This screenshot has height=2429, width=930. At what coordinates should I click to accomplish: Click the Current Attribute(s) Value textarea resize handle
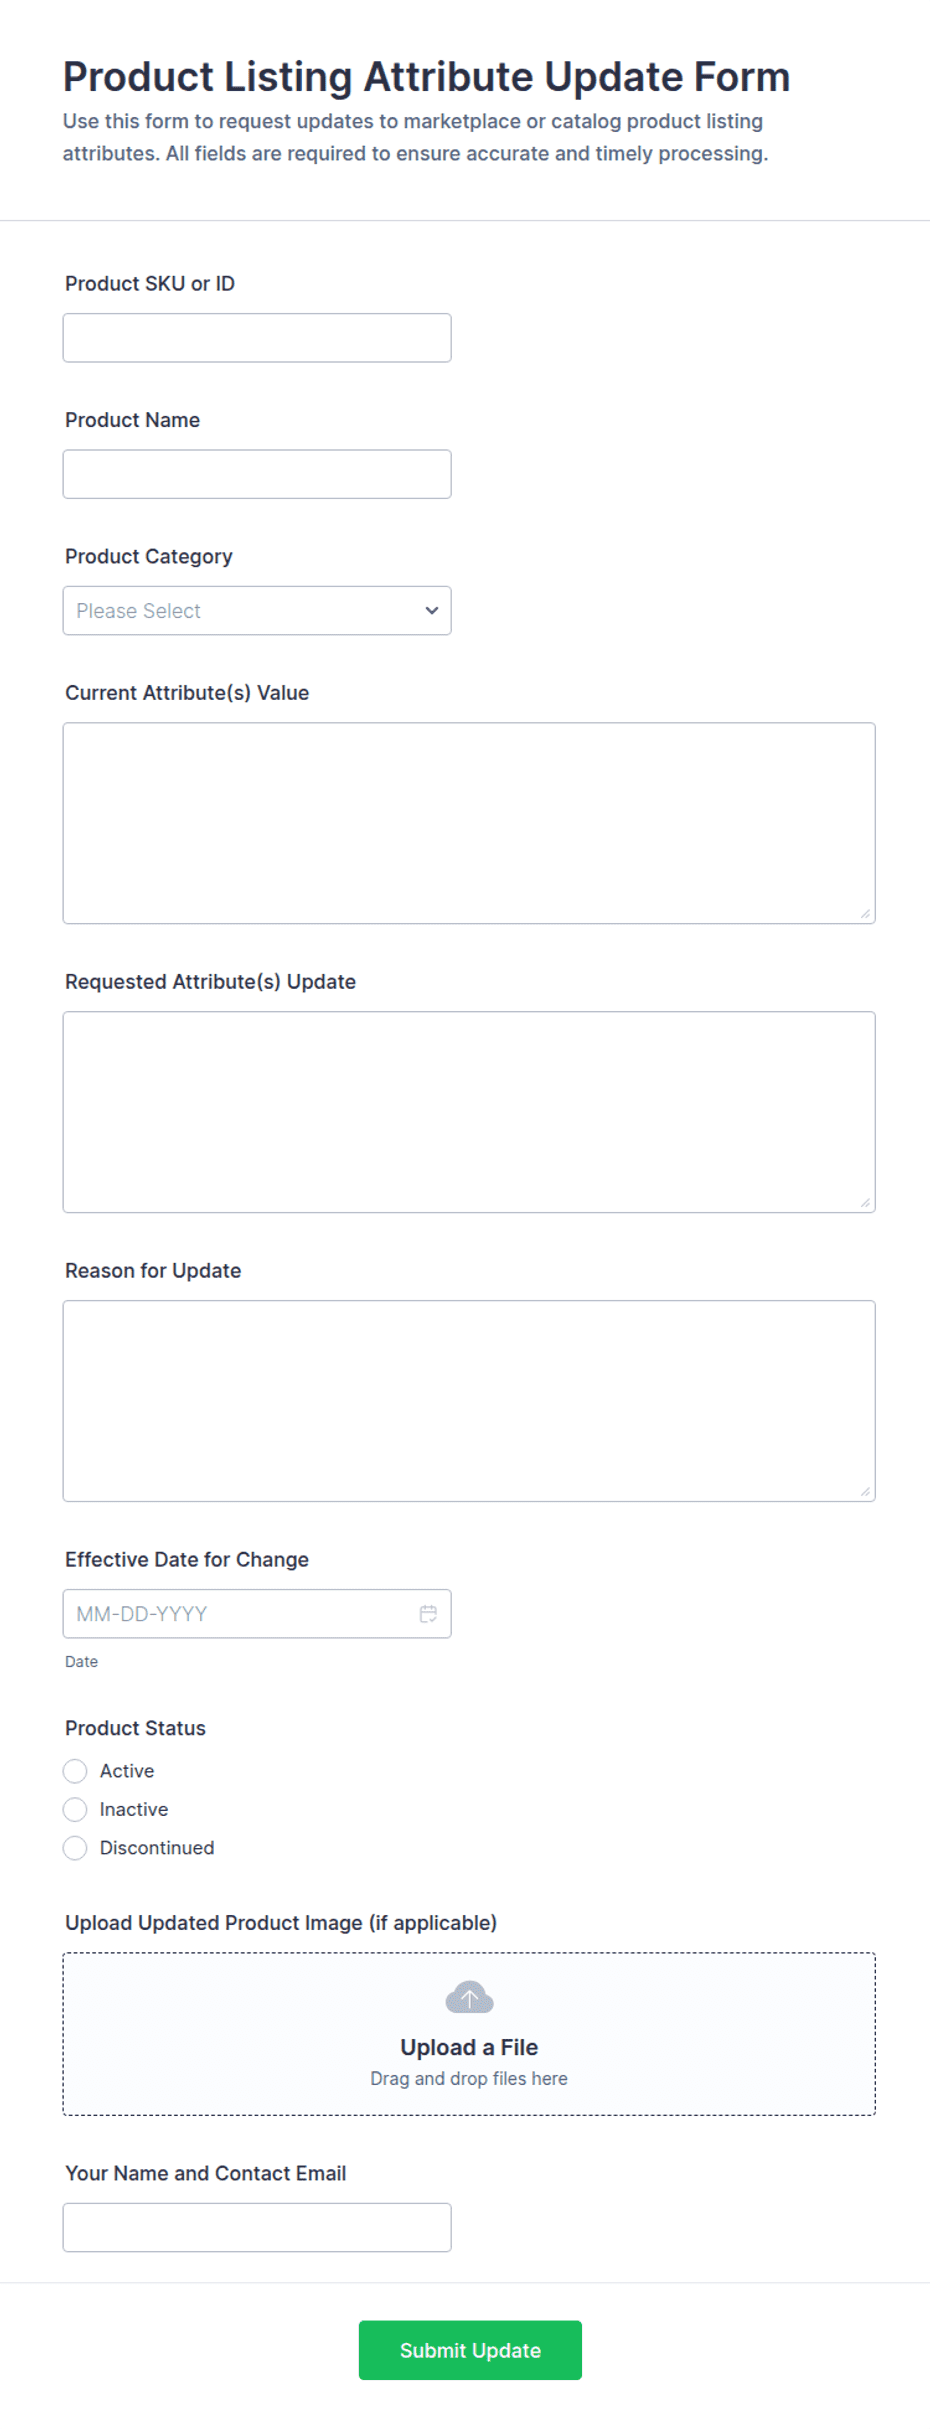pos(865,913)
